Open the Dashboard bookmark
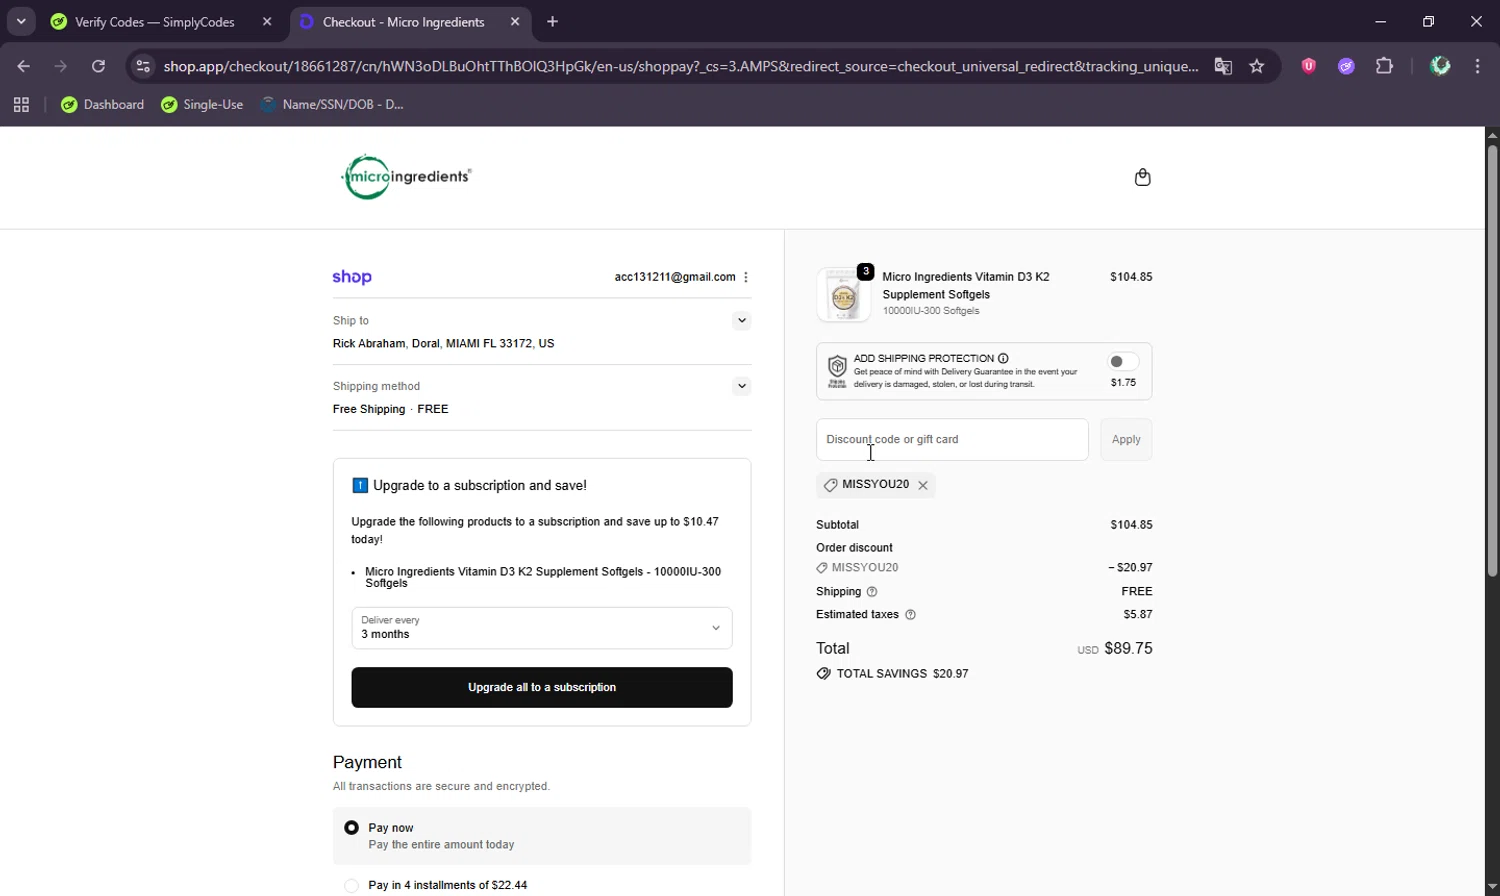Image resolution: width=1500 pixels, height=896 pixels. point(102,104)
